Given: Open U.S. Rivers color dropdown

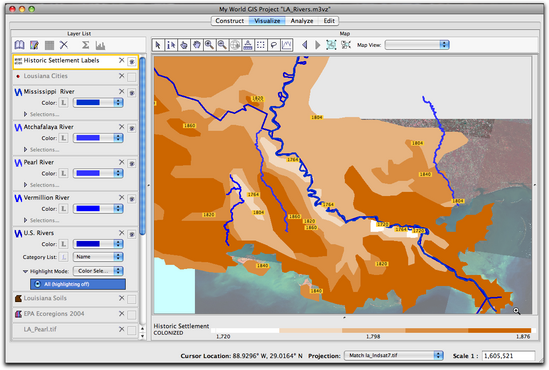Looking at the screenshot, I should tap(98, 244).
